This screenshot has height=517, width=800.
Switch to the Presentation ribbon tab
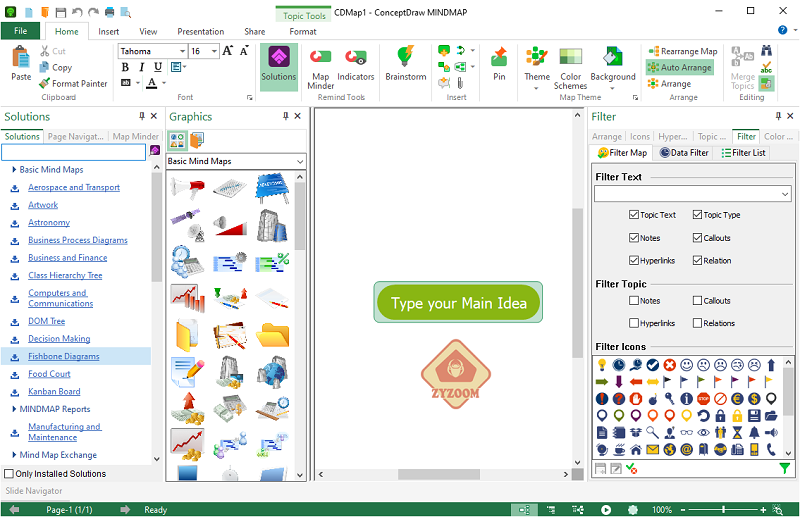click(201, 32)
